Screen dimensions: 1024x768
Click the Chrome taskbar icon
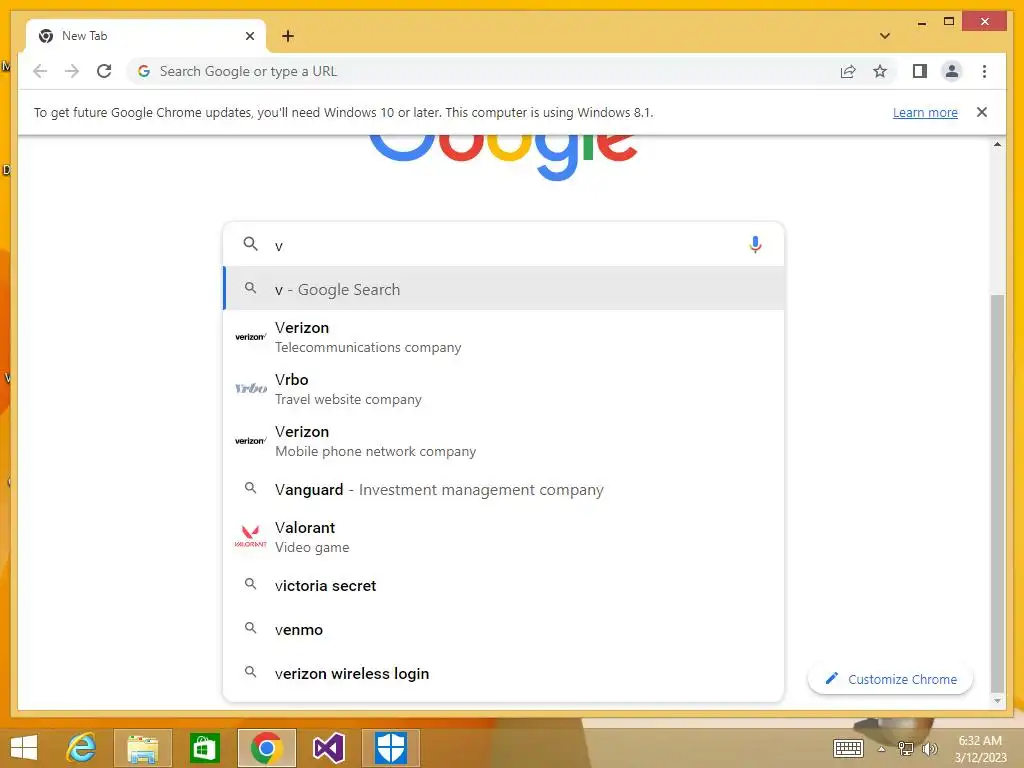point(266,748)
